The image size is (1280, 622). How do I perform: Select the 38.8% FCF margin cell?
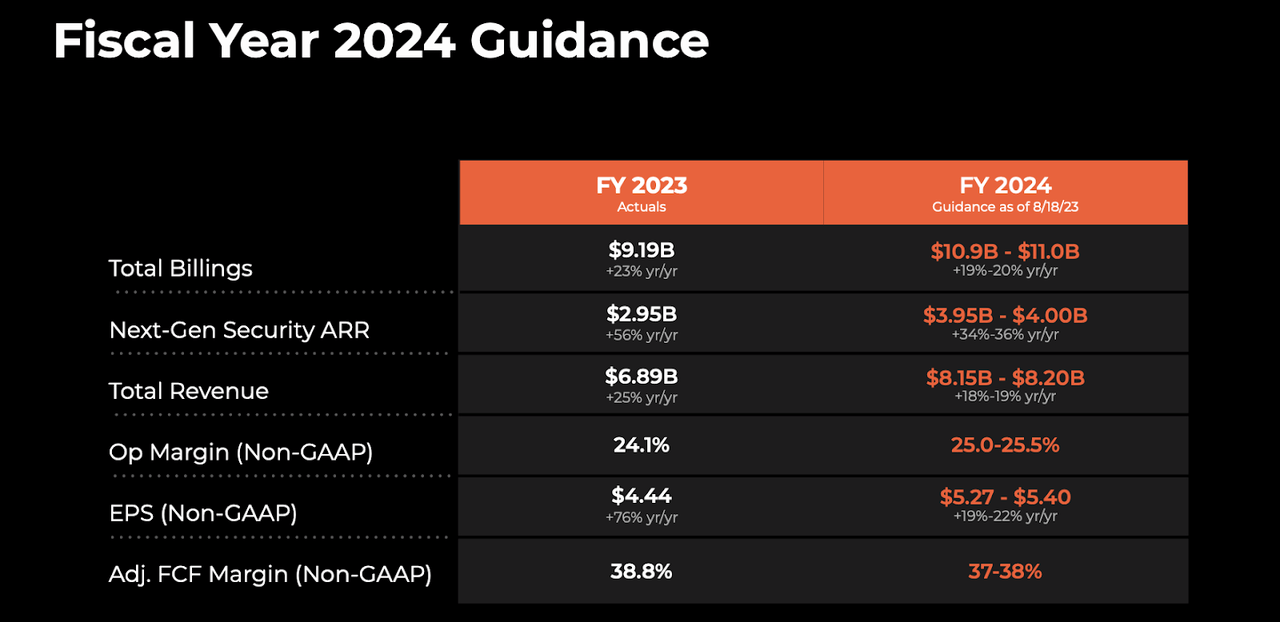click(641, 572)
